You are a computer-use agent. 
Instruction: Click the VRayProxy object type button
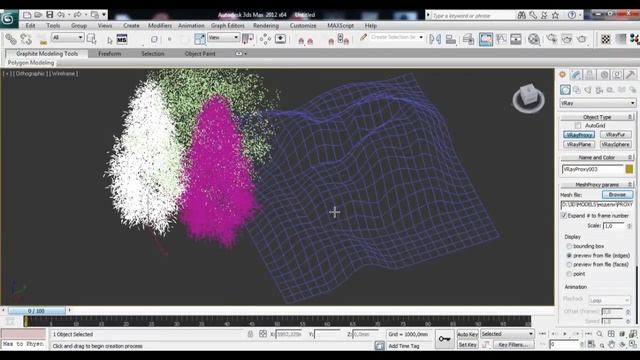point(579,135)
